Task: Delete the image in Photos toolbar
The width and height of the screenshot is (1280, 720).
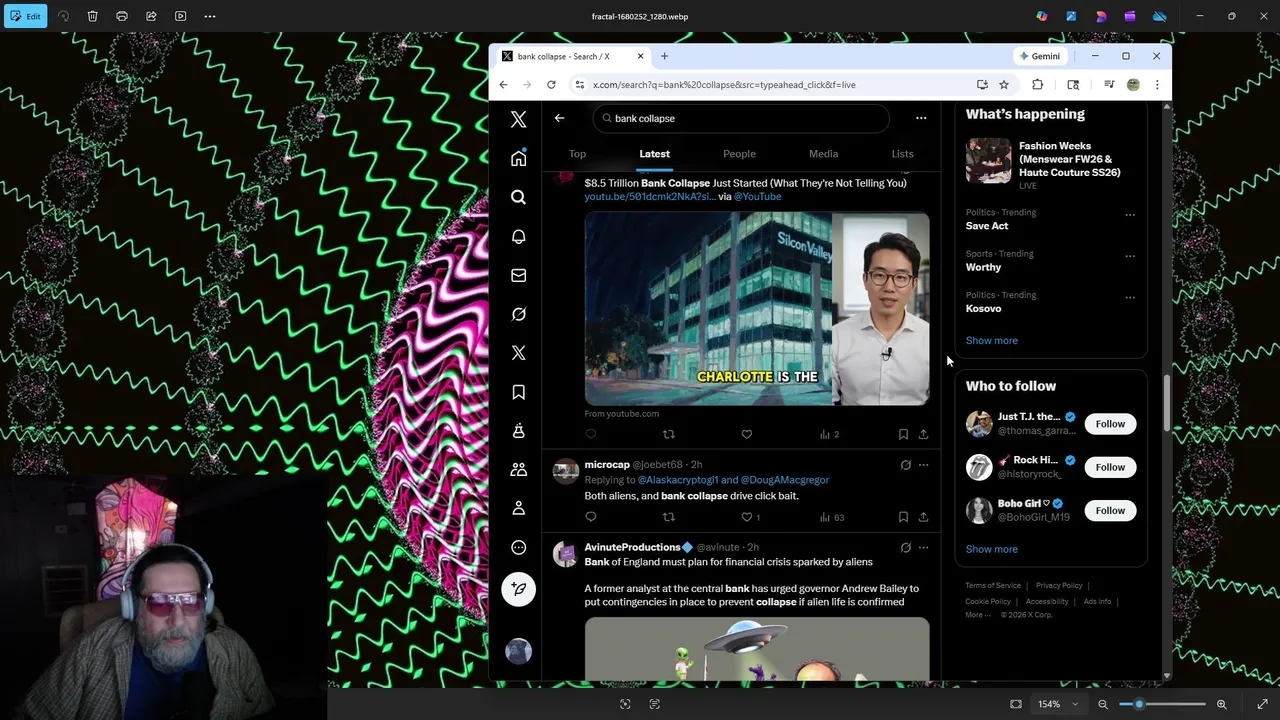Action: tap(92, 16)
